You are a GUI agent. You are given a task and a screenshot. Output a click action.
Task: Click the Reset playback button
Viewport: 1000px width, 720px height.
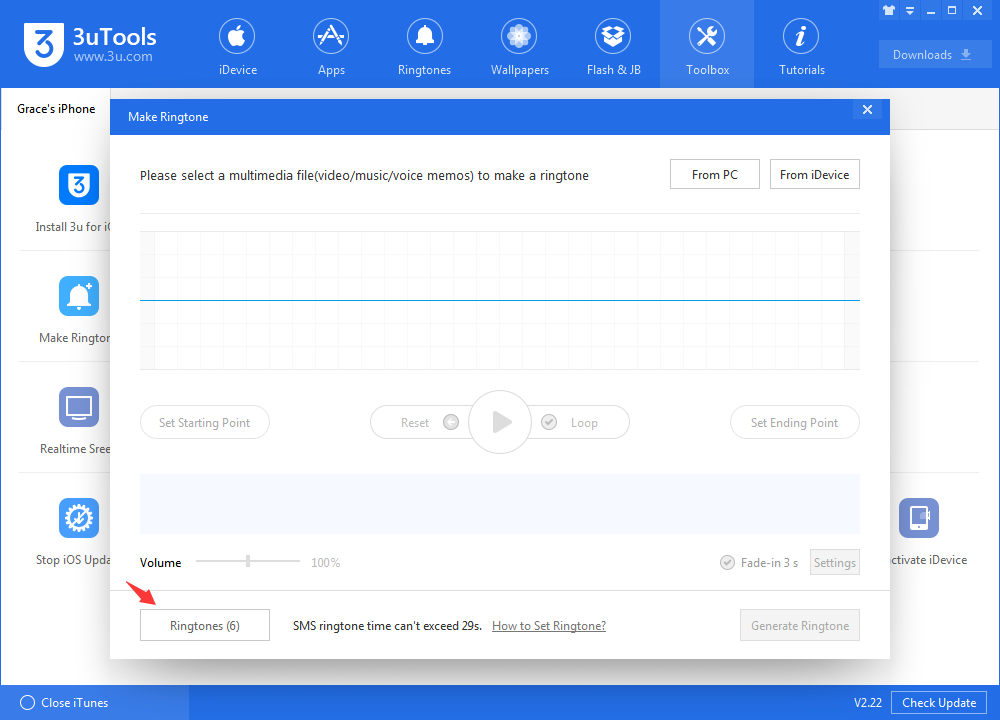point(421,422)
